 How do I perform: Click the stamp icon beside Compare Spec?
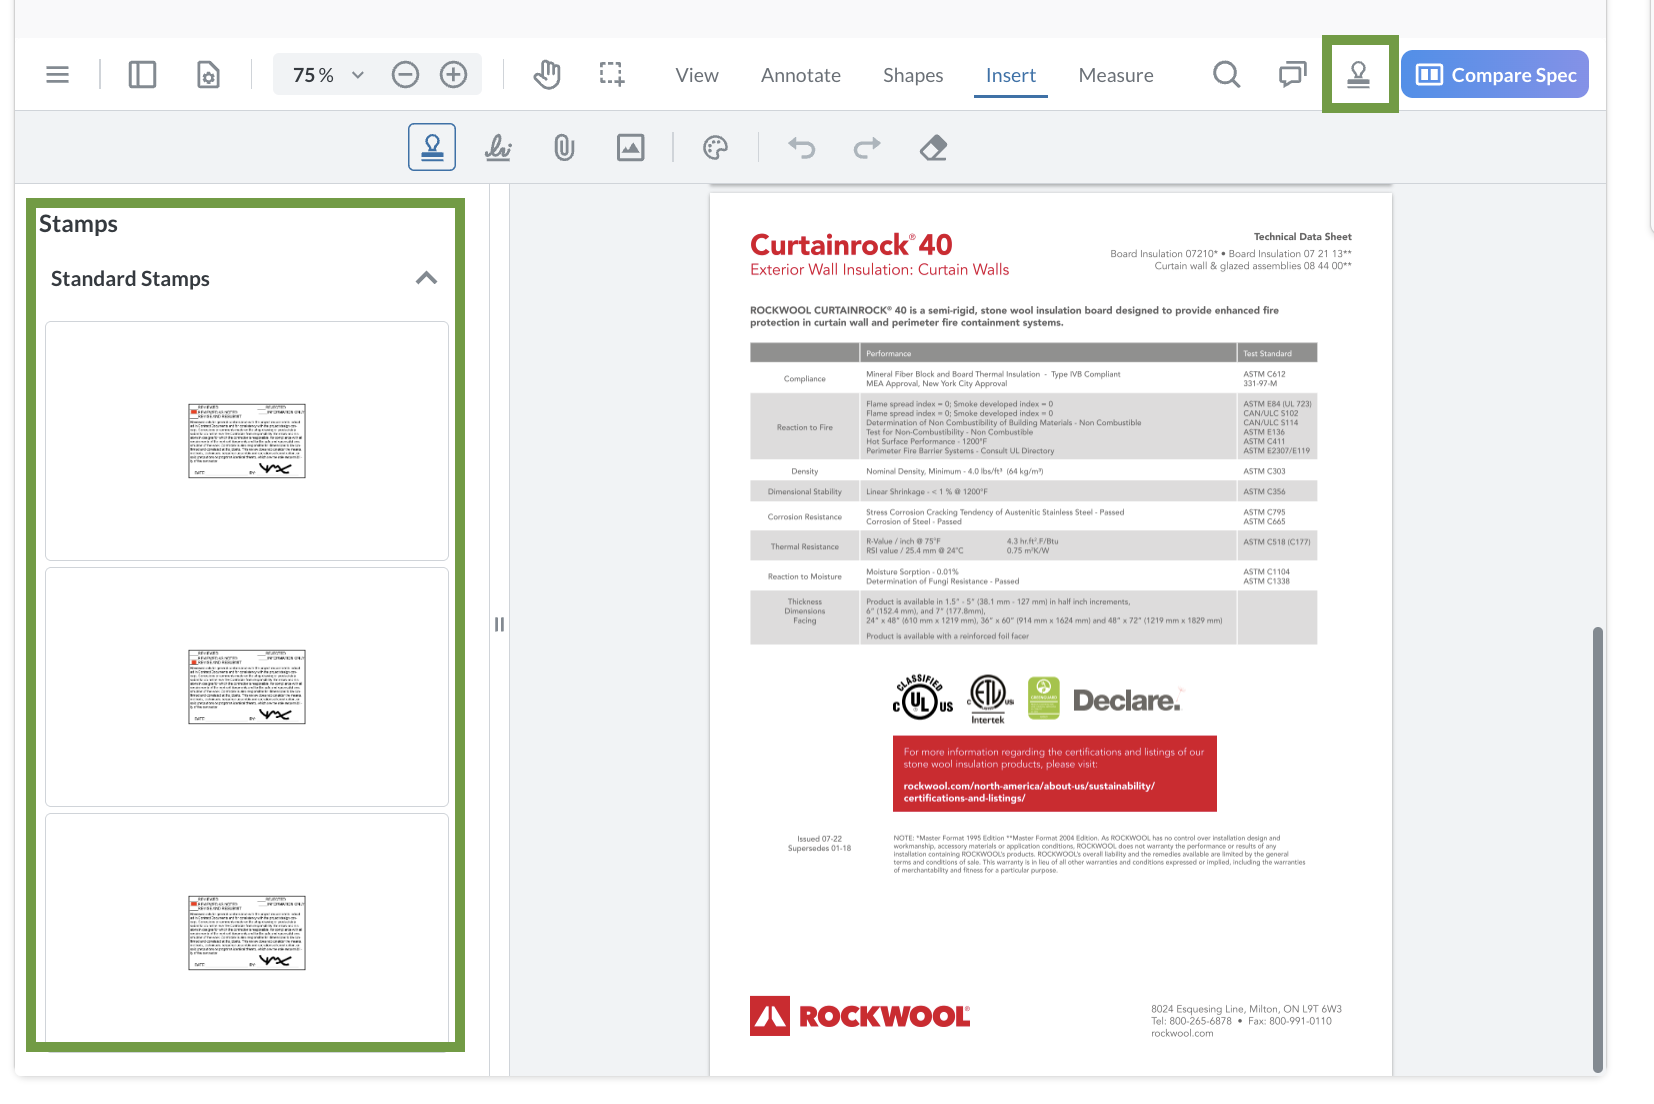coord(1359,75)
